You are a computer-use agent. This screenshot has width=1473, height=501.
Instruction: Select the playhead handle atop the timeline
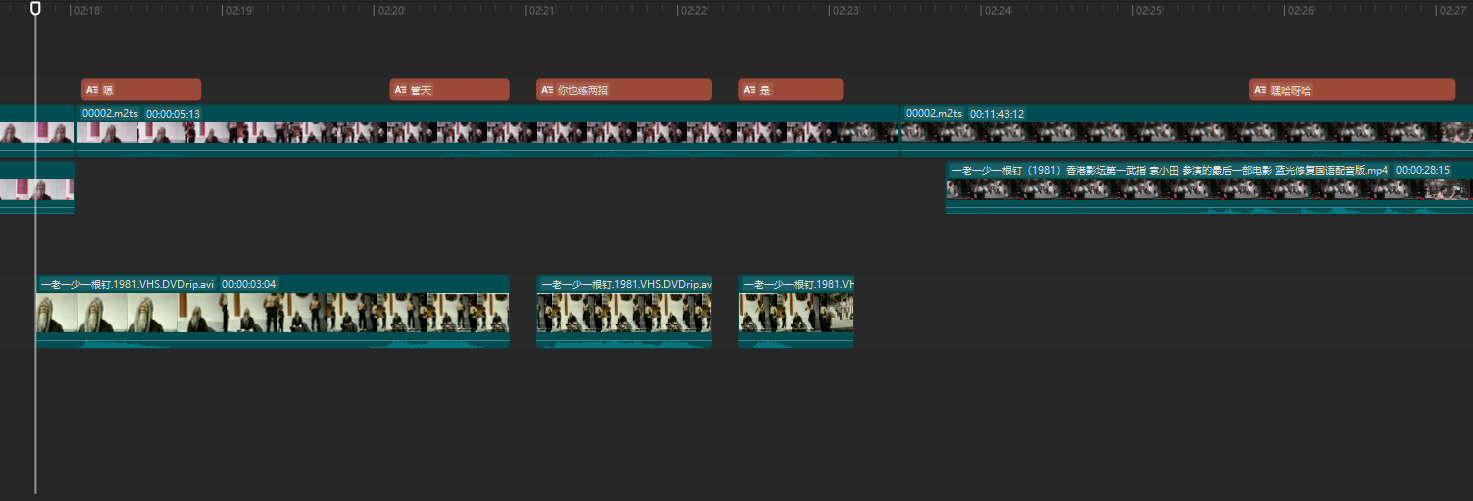[x=35, y=9]
